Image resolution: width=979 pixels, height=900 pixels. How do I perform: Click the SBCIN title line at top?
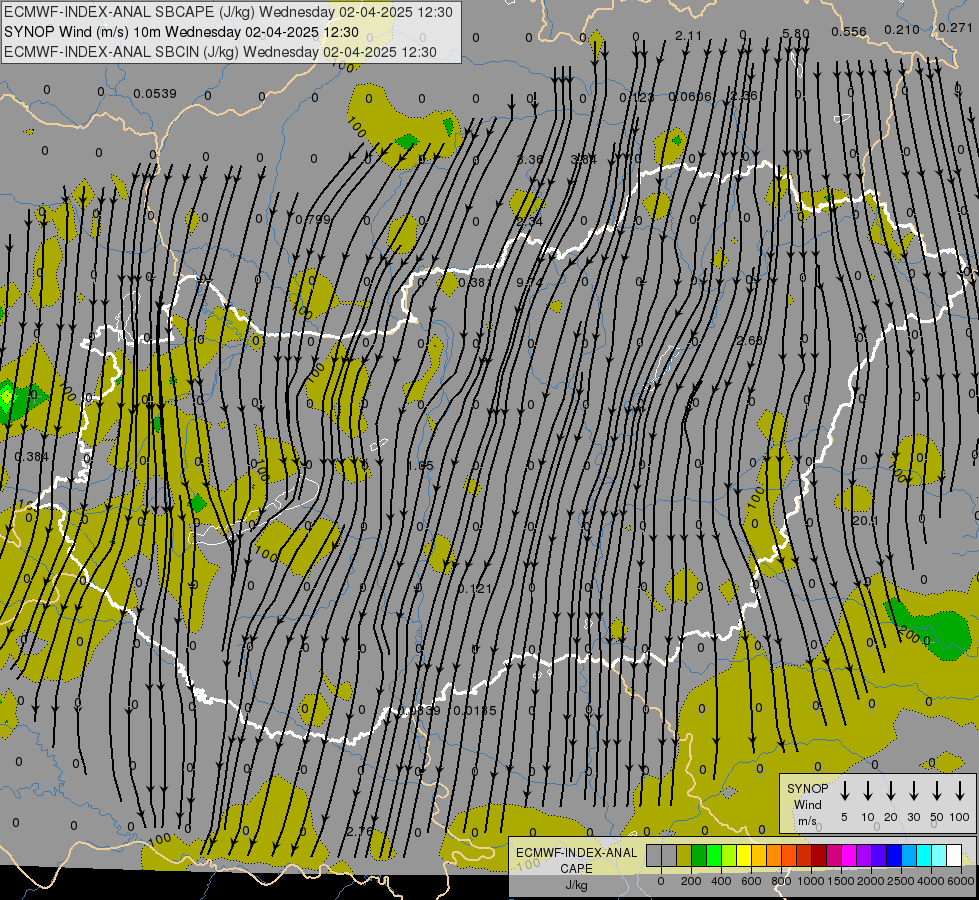click(x=220, y=52)
